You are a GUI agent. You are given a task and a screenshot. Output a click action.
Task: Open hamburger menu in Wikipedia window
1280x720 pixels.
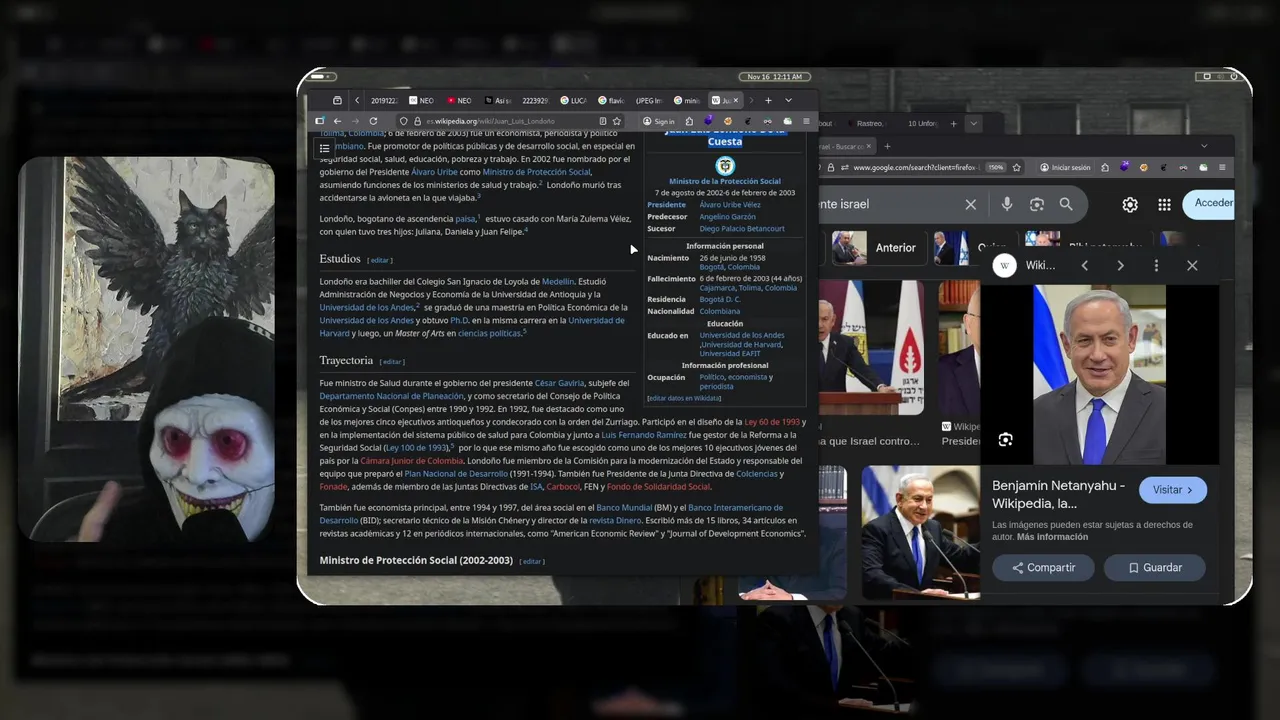click(x=806, y=121)
